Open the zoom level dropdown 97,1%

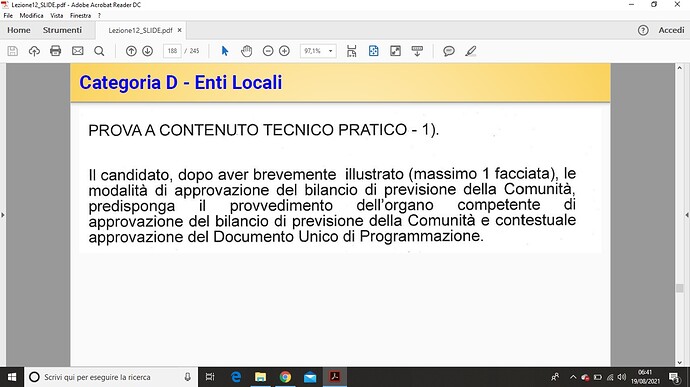pyautogui.click(x=319, y=51)
